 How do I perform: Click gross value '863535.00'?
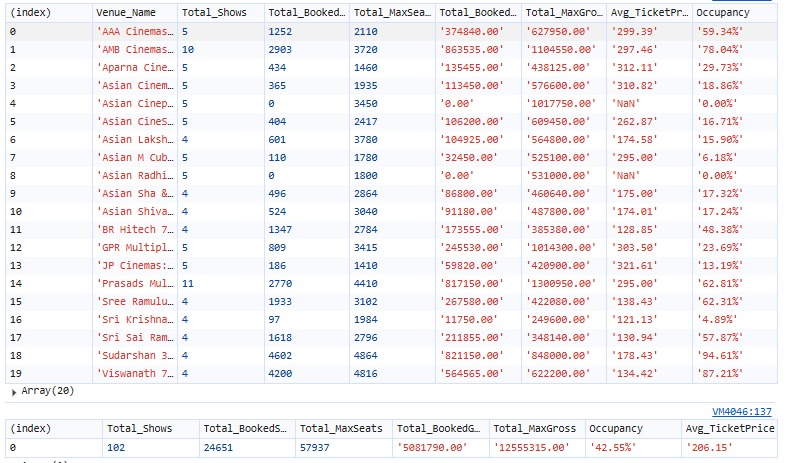(x=471, y=49)
